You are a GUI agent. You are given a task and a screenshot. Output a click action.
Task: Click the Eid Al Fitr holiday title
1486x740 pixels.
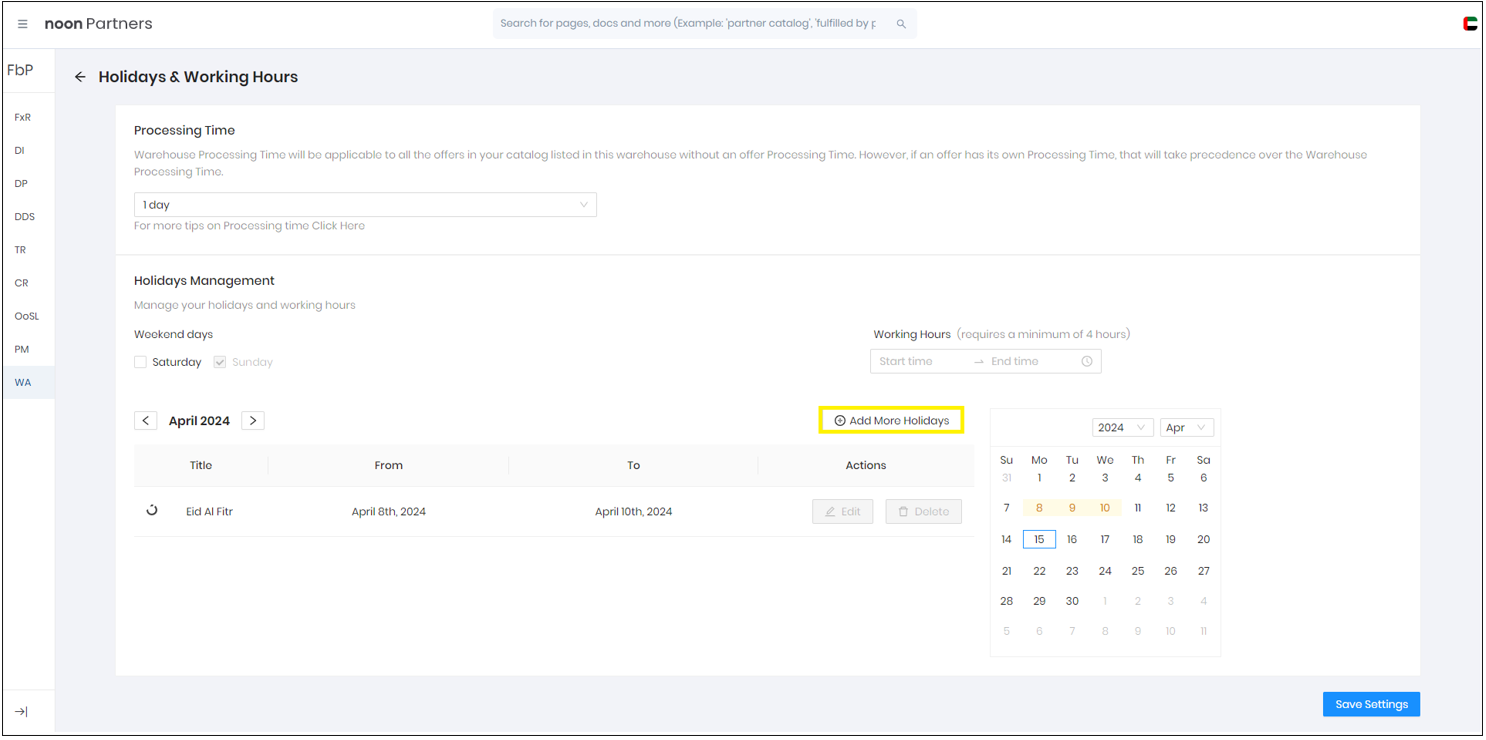coord(209,512)
